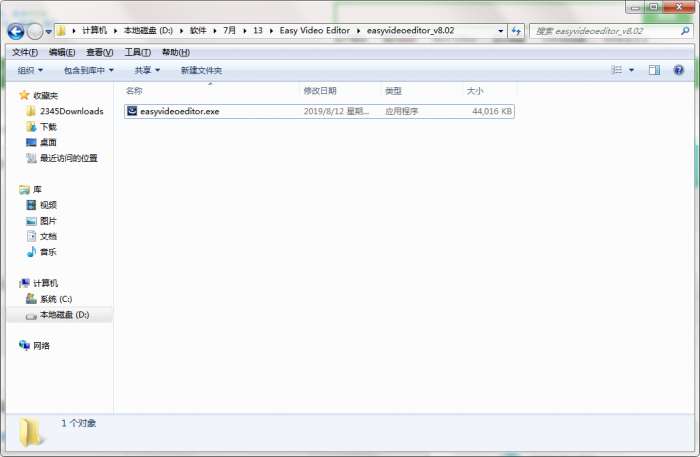Go back with the blue Back arrow

pos(16,31)
